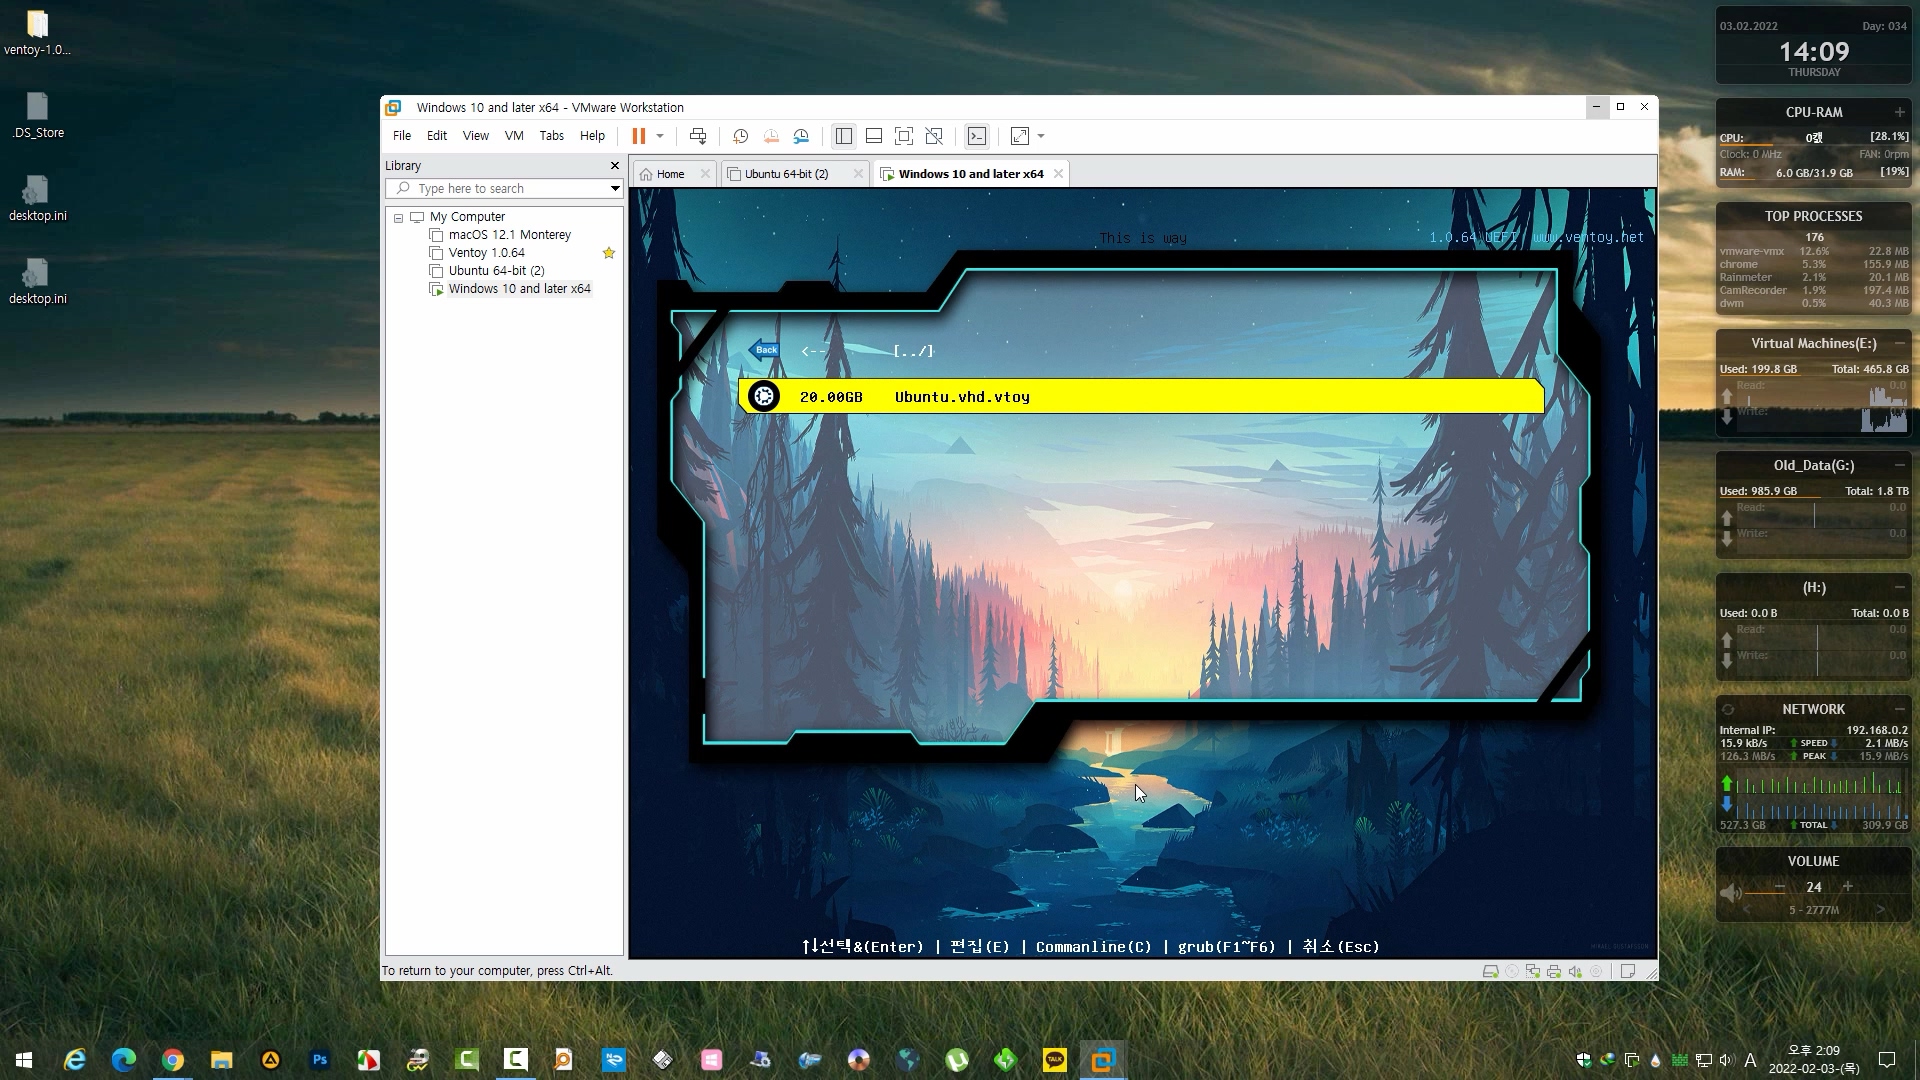Click the Pause VM button
This screenshot has height=1080, width=1920.
(x=638, y=136)
